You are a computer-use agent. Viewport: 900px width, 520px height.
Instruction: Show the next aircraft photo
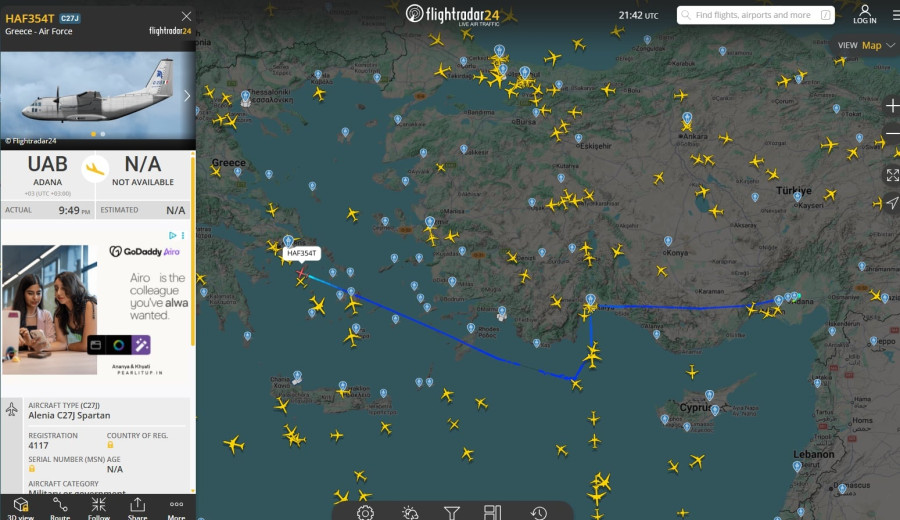(187, 96)
